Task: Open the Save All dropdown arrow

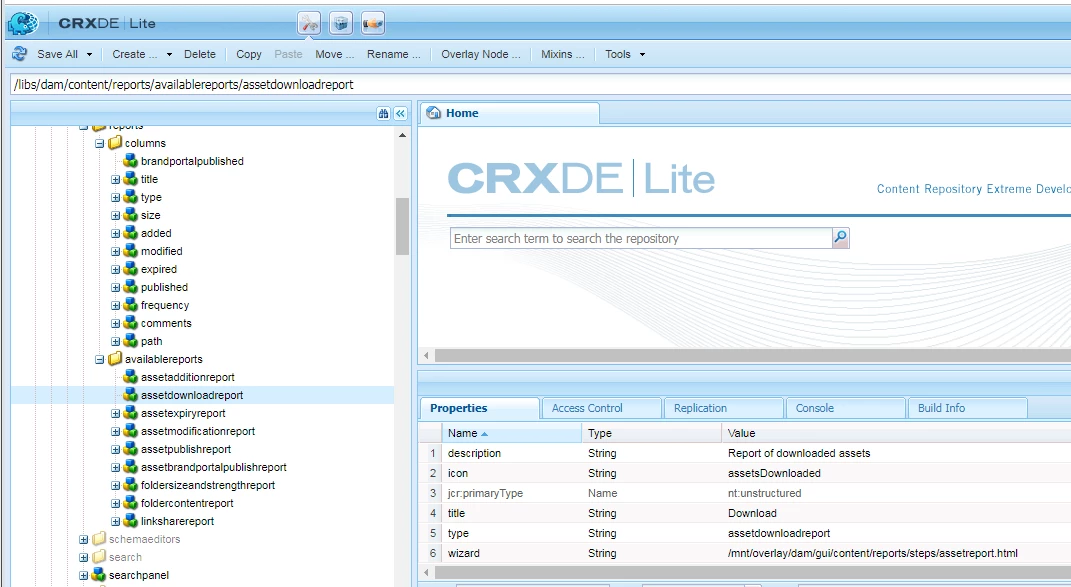Action: point(89,55)
